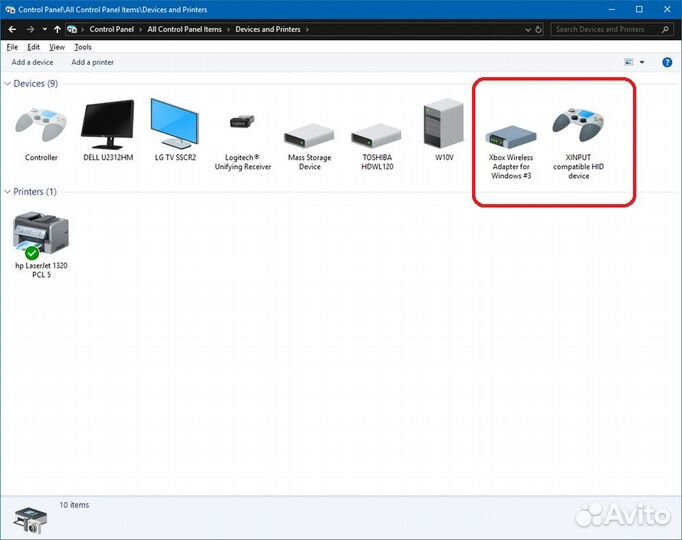Open the view options dropdown arrow
The height and width of the screenshot is (540, 682).
coord(642,62)
